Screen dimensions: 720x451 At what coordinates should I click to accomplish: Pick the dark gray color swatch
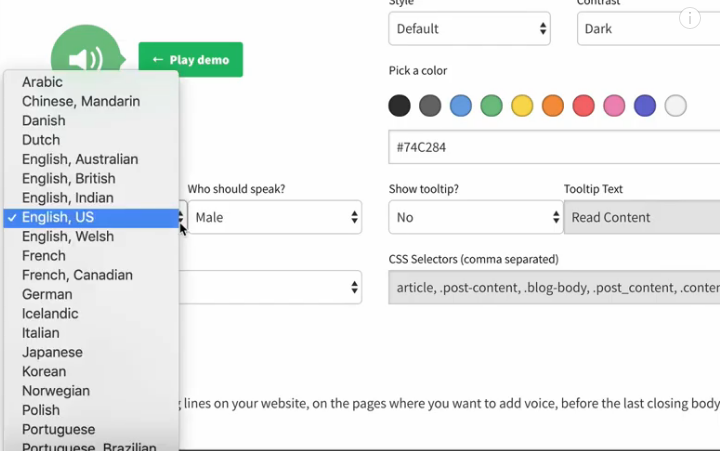430,106
